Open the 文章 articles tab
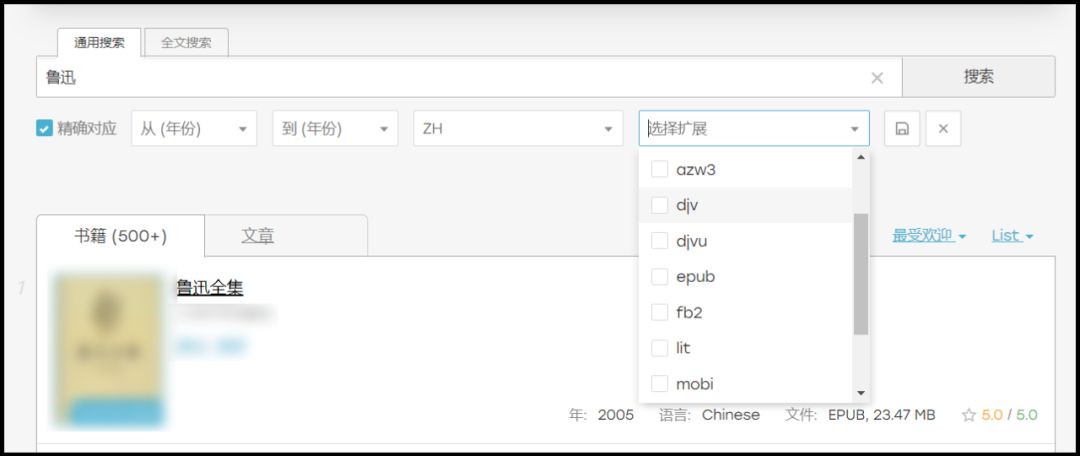Viewport: 1080px width, 456px height. coord(258,236)
